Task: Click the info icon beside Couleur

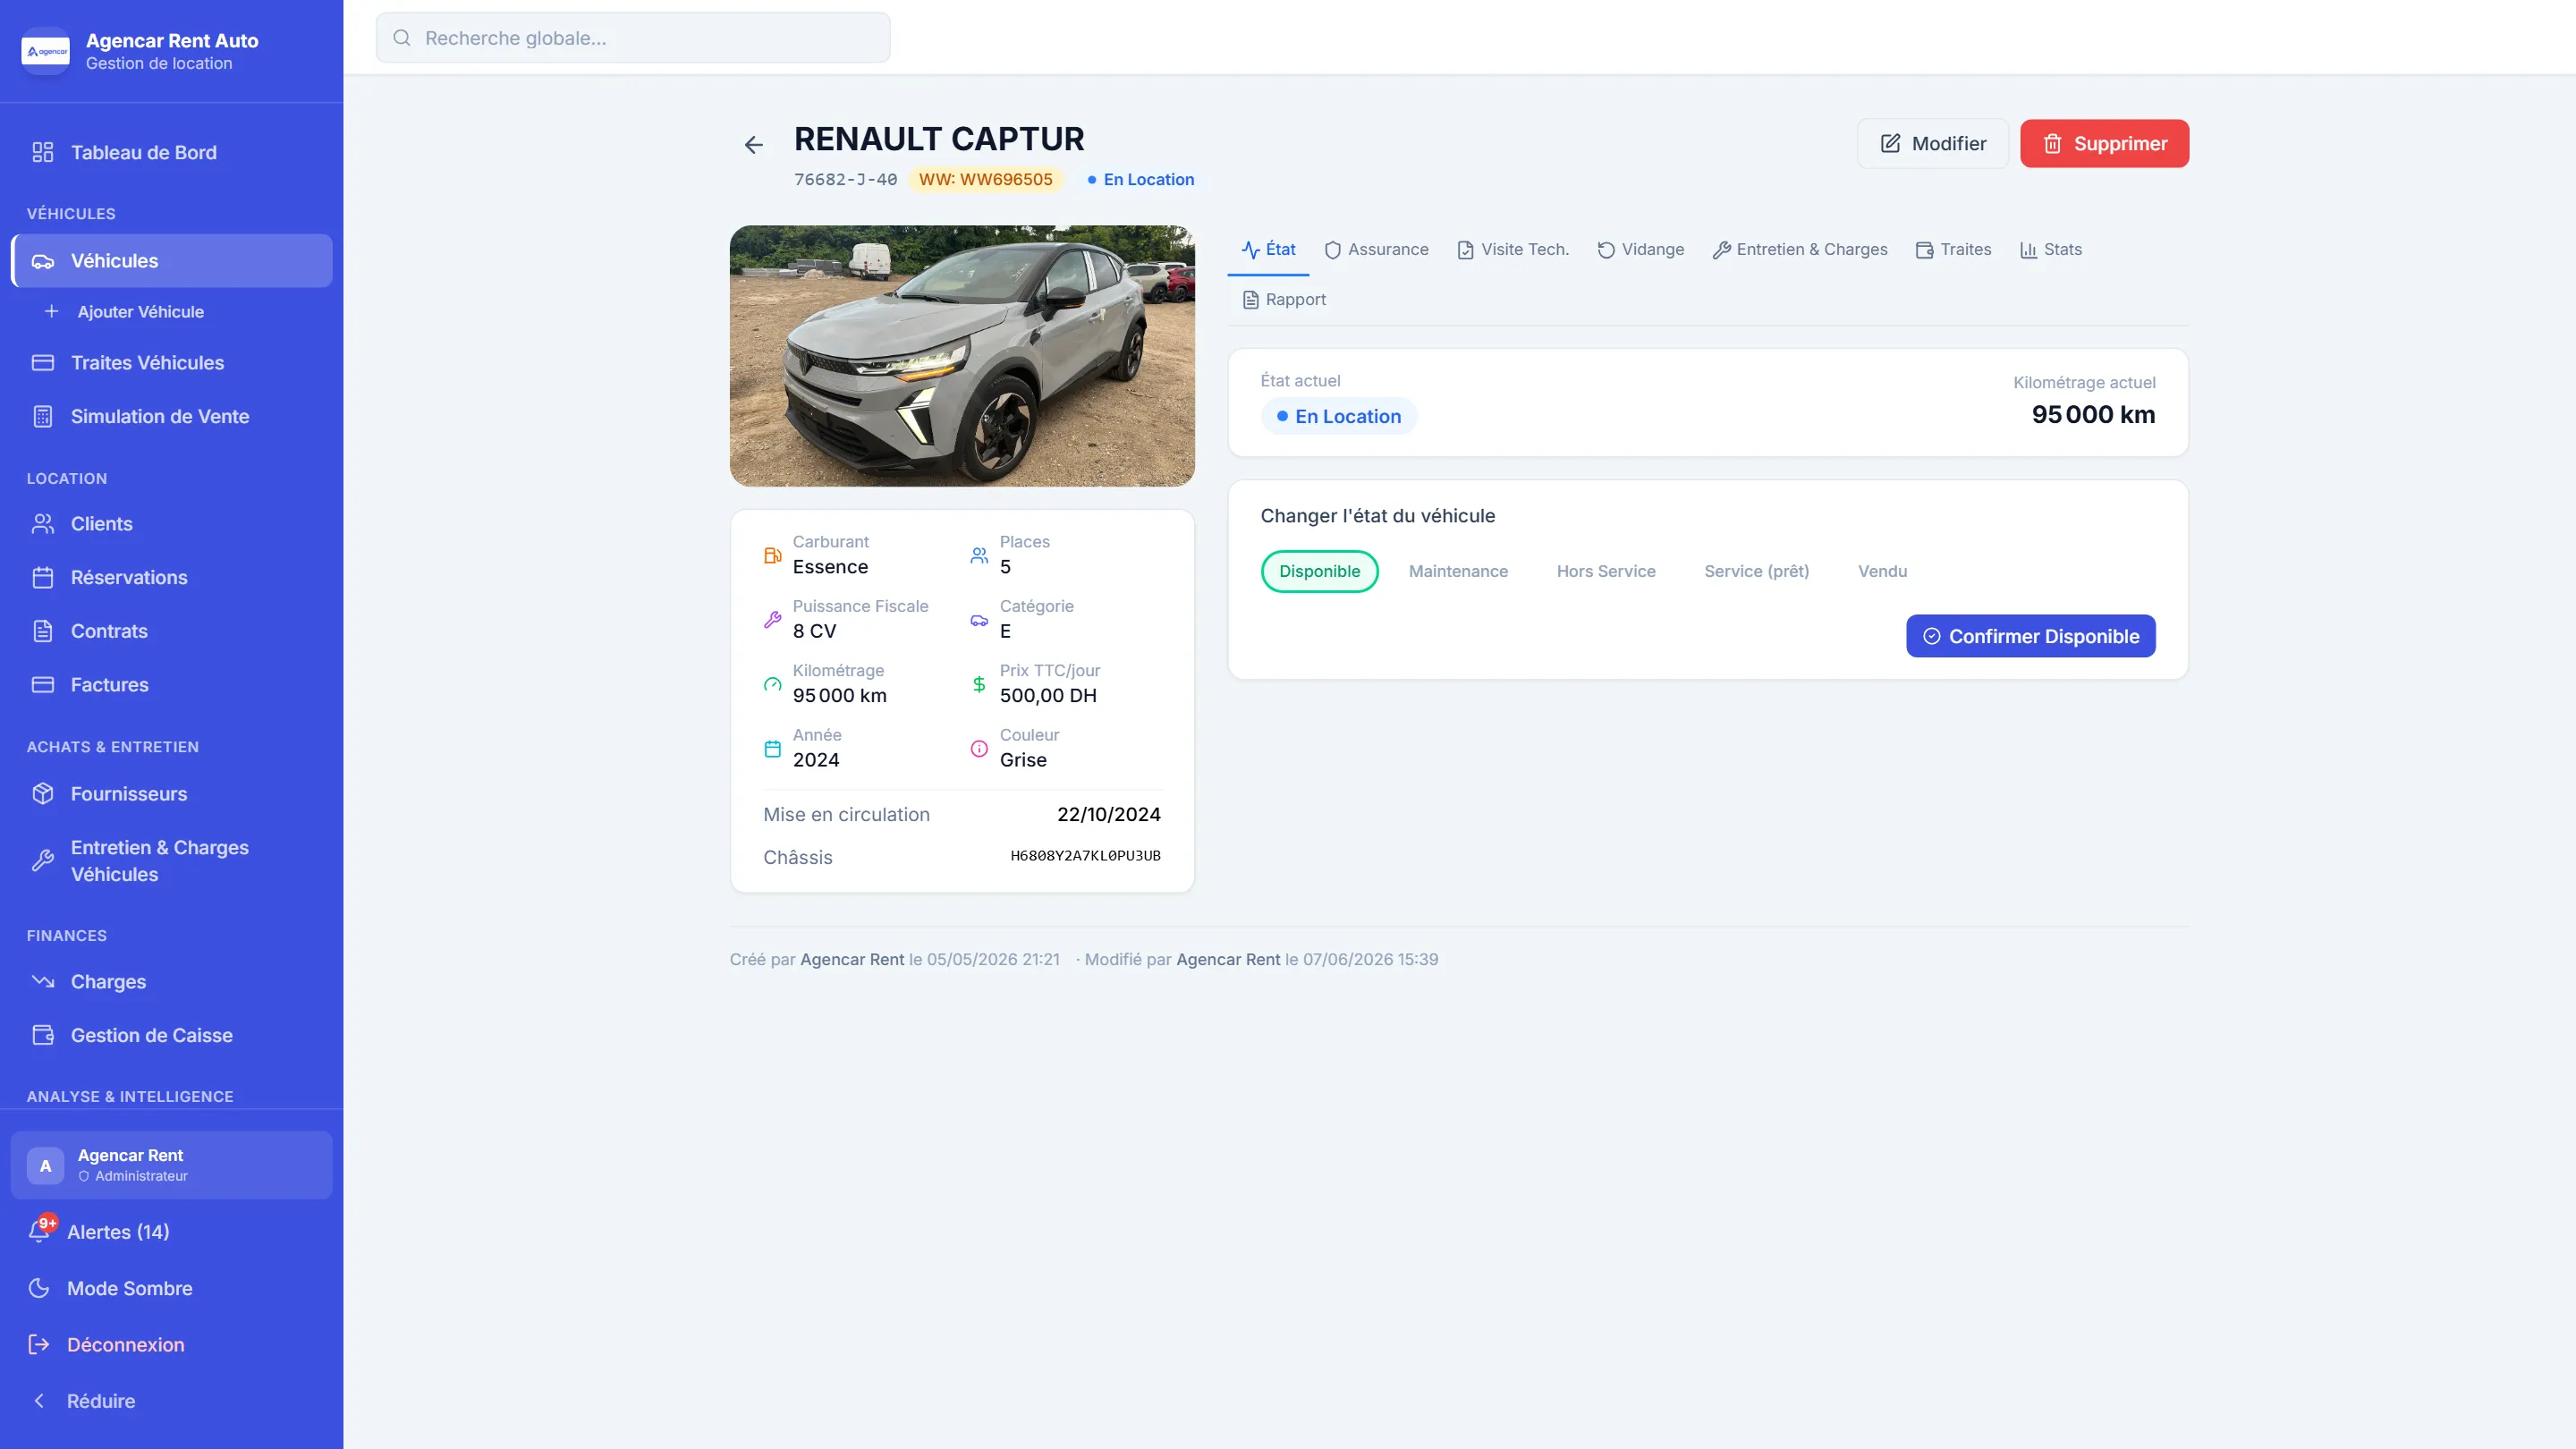Action: [x=979, y=749]
